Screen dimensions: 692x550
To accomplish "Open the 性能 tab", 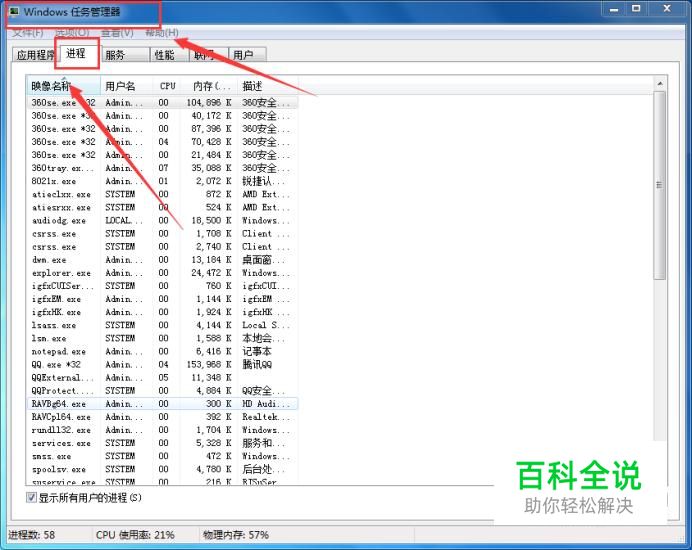I will click(x=169, y=55).
